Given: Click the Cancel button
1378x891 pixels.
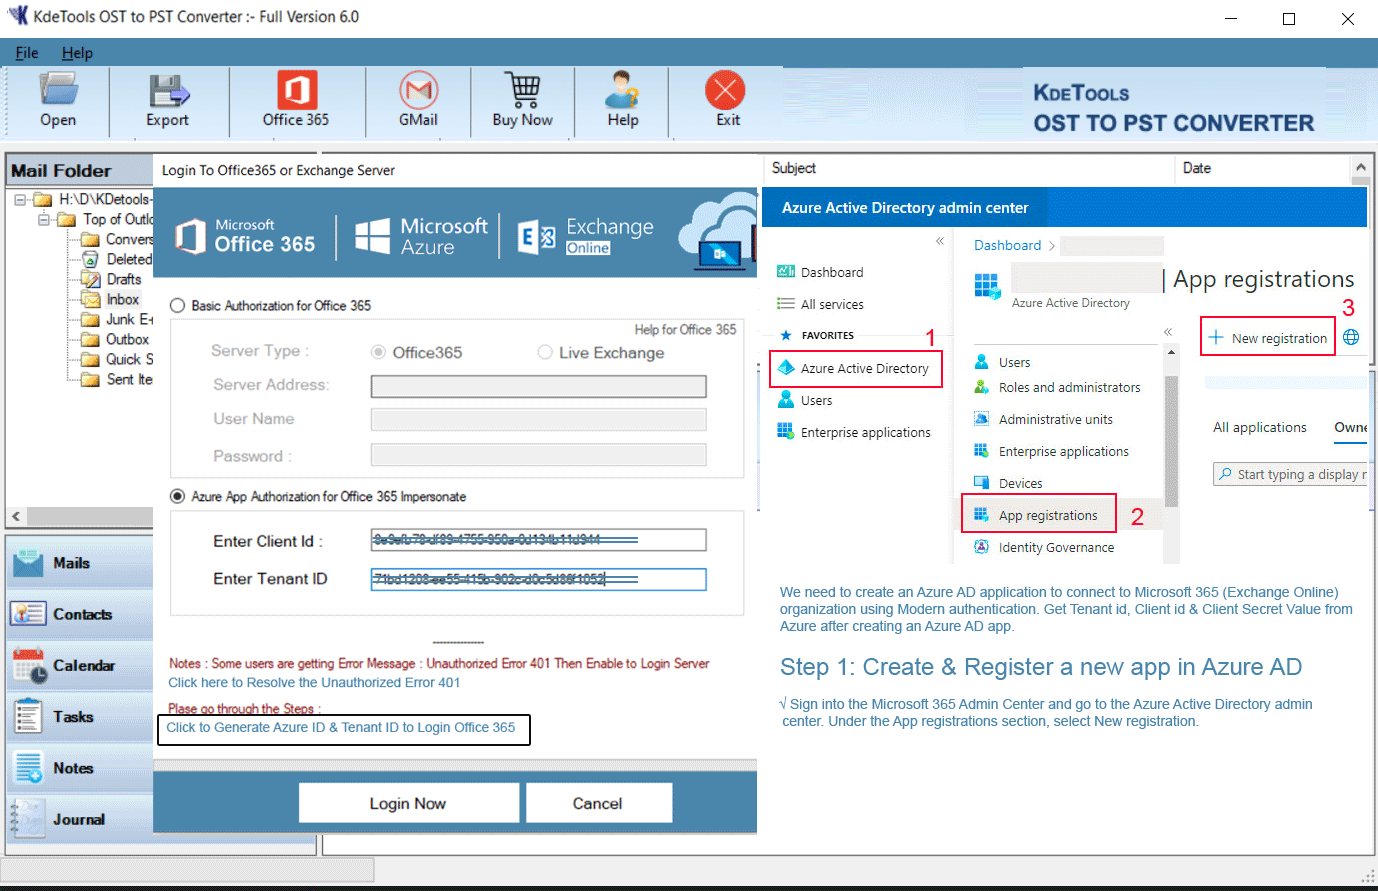Looking at the screenshot, I should click(x=598, y=803).
